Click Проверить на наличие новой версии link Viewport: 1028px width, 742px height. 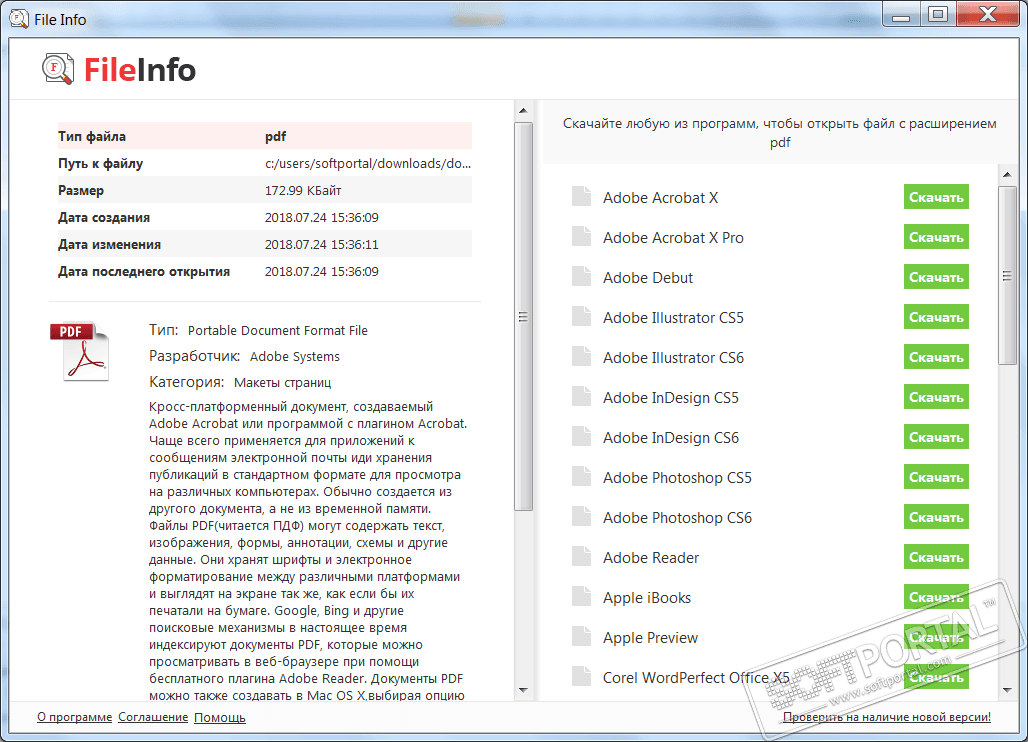coord(886,717)
